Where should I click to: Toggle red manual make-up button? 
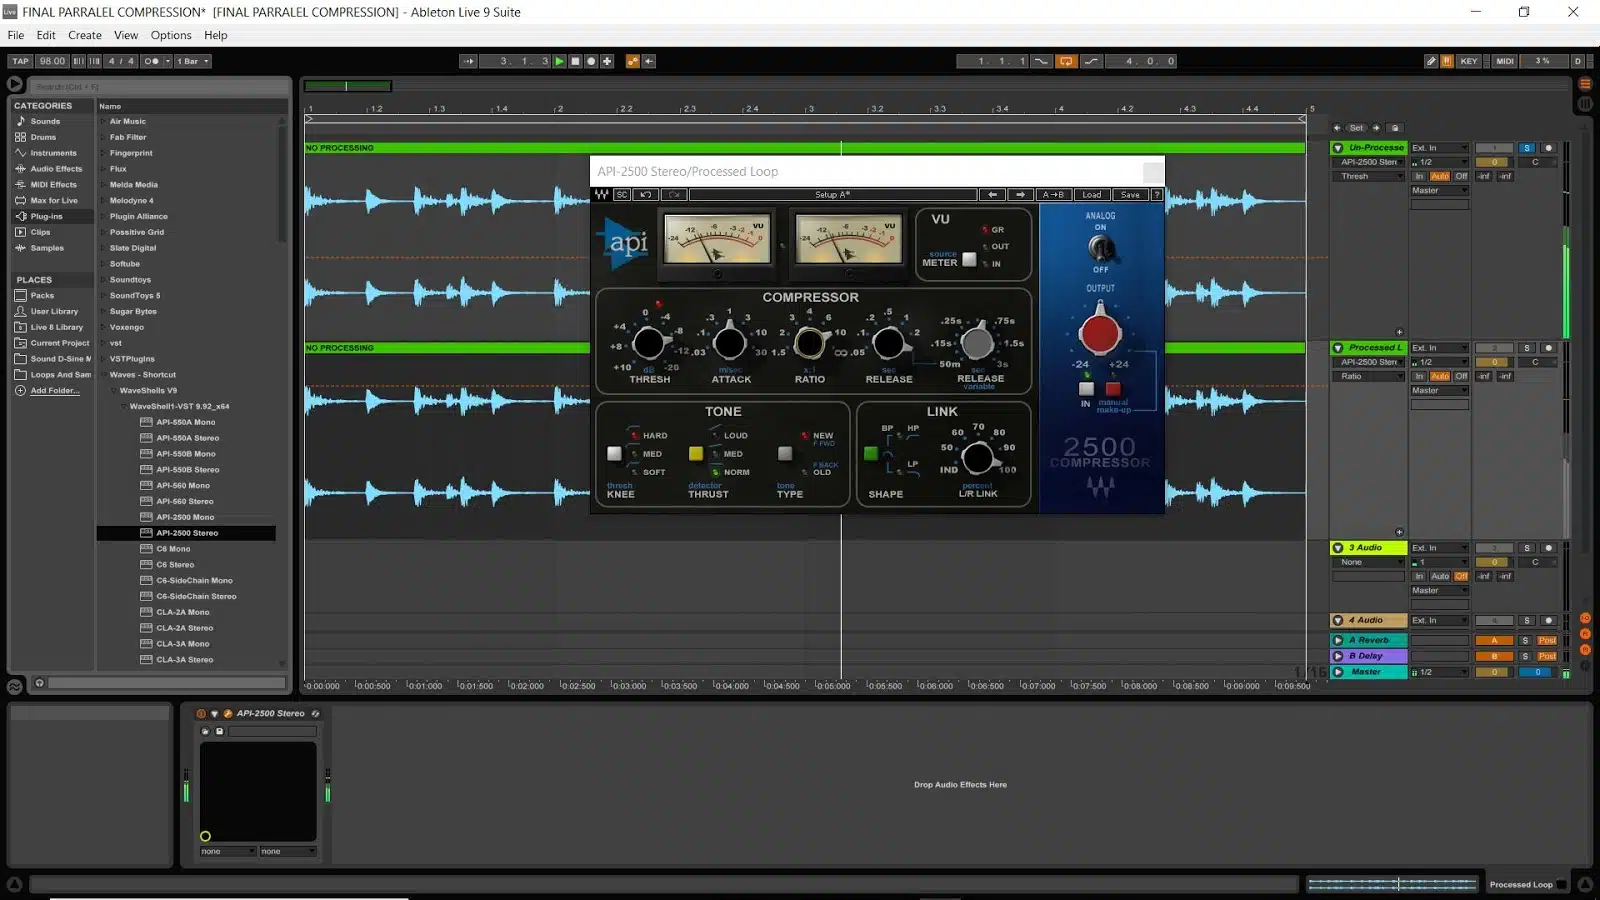pyautogui.click(x=1113, y=389)
